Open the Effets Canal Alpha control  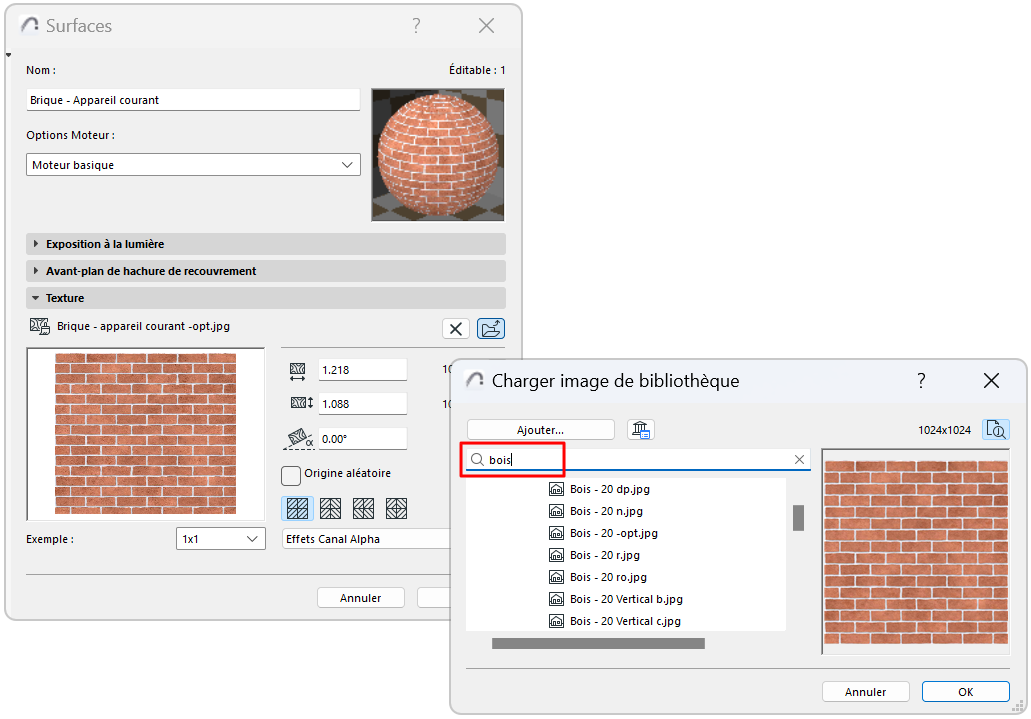tap(367, 539)
